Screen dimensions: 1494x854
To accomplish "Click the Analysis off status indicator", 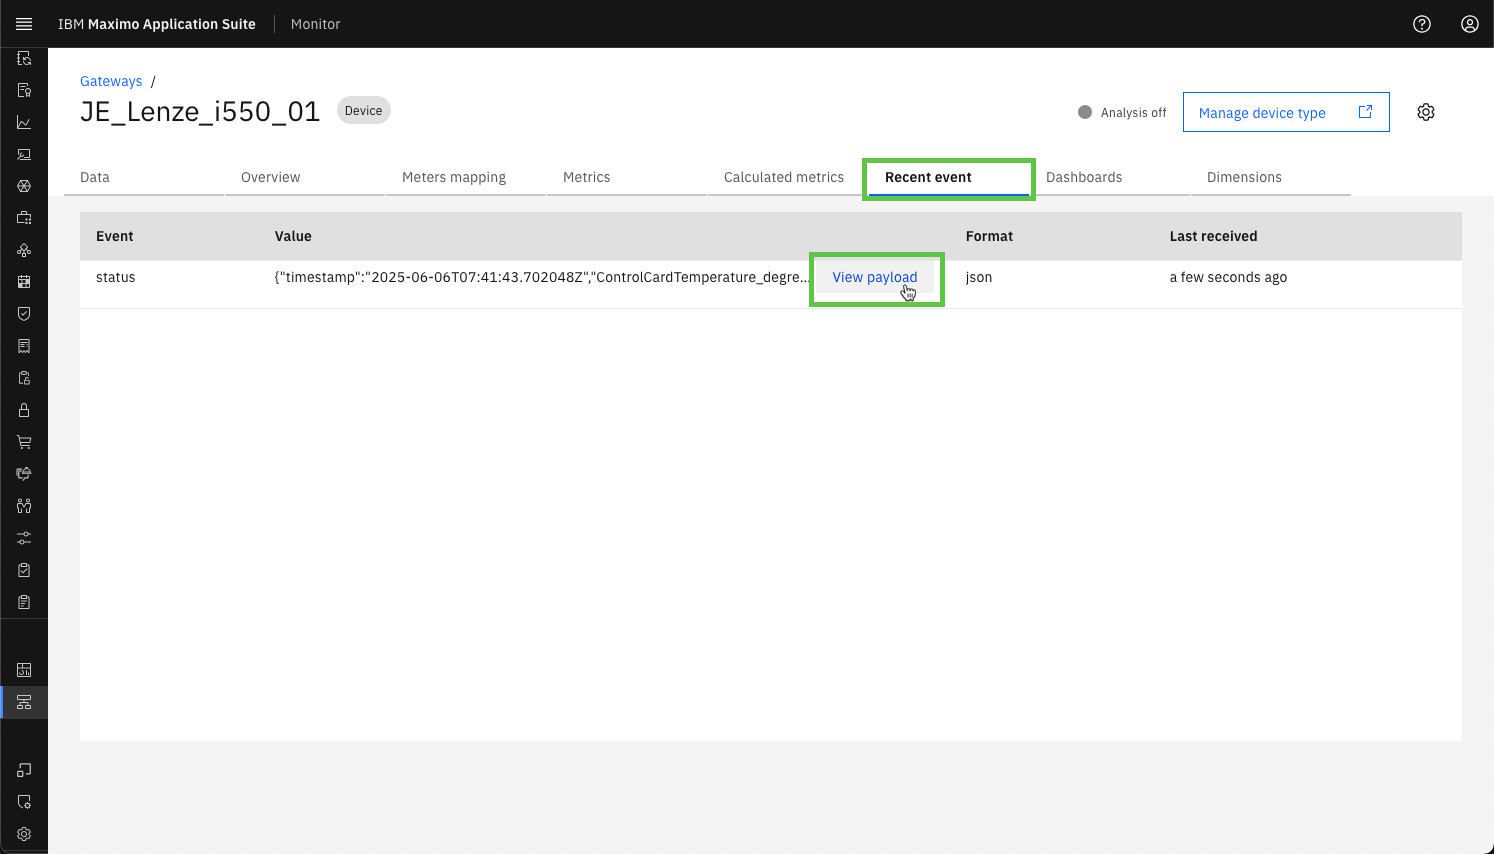I will [x=1122, y=112].
